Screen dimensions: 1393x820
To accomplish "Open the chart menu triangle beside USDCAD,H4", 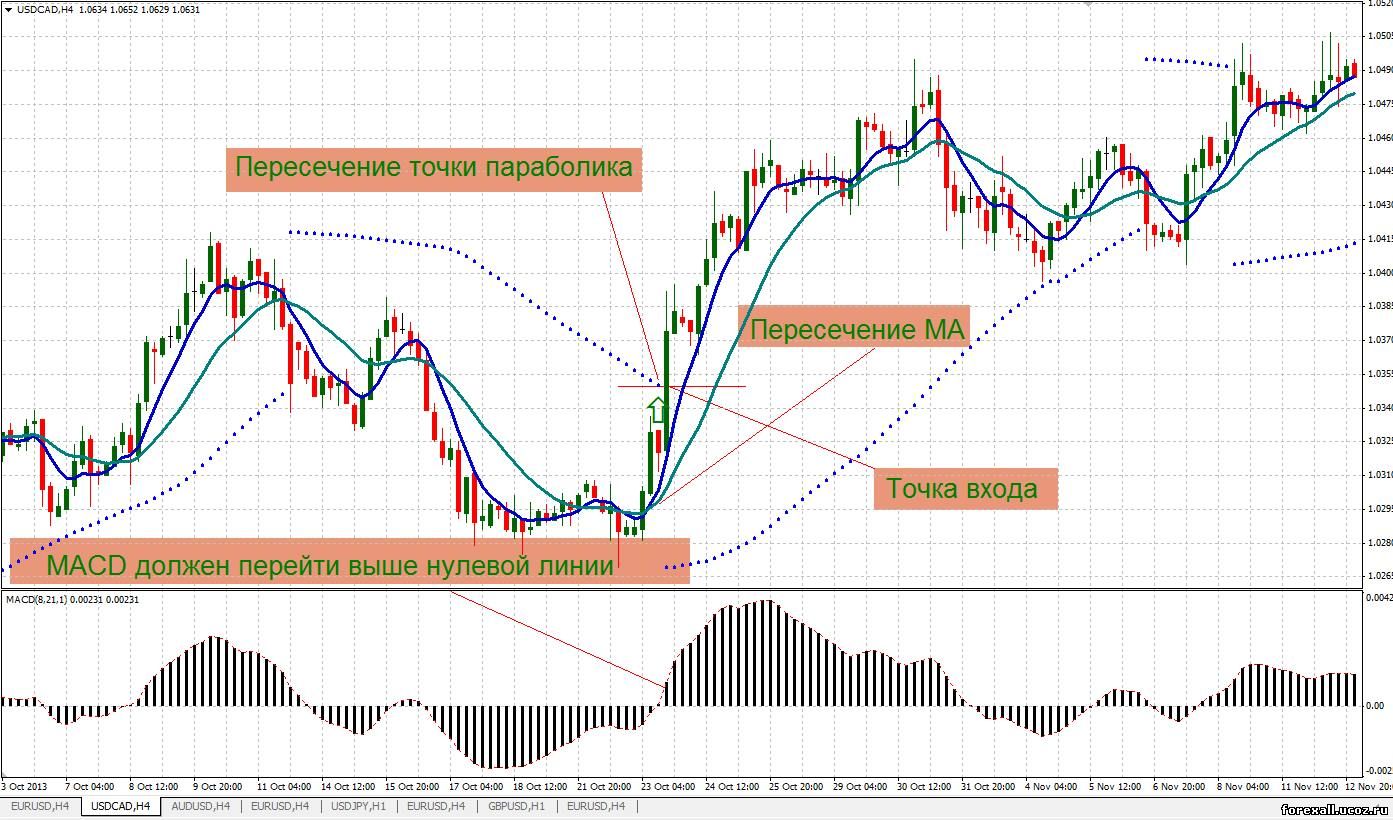I will [7, 10].
